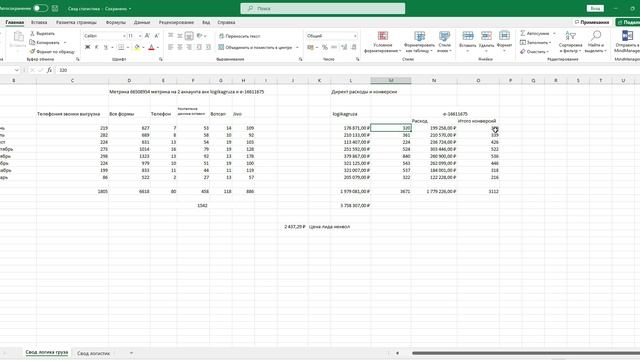Viewport: 640px width, 360px height.
Task: Click the text orientation icon
Action: (199, 36)
